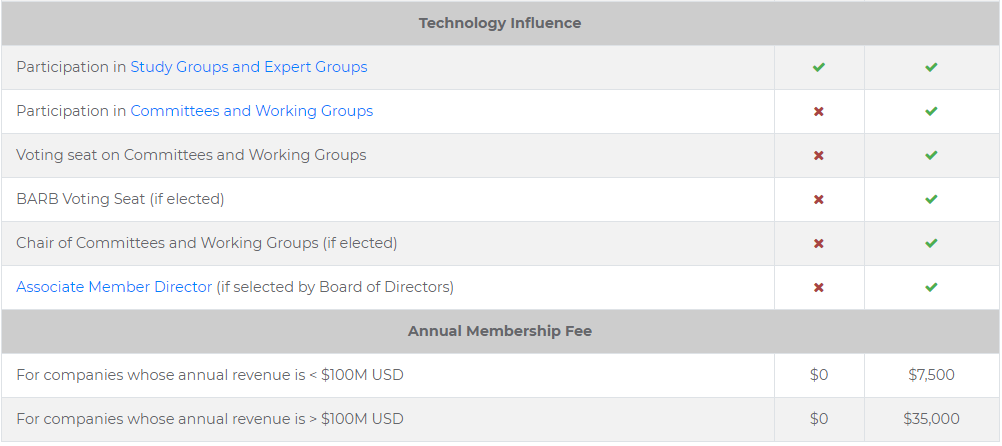1002x446 pixels.
Task: Click green checkmark for Participation in Committees row
Action: 931,111
